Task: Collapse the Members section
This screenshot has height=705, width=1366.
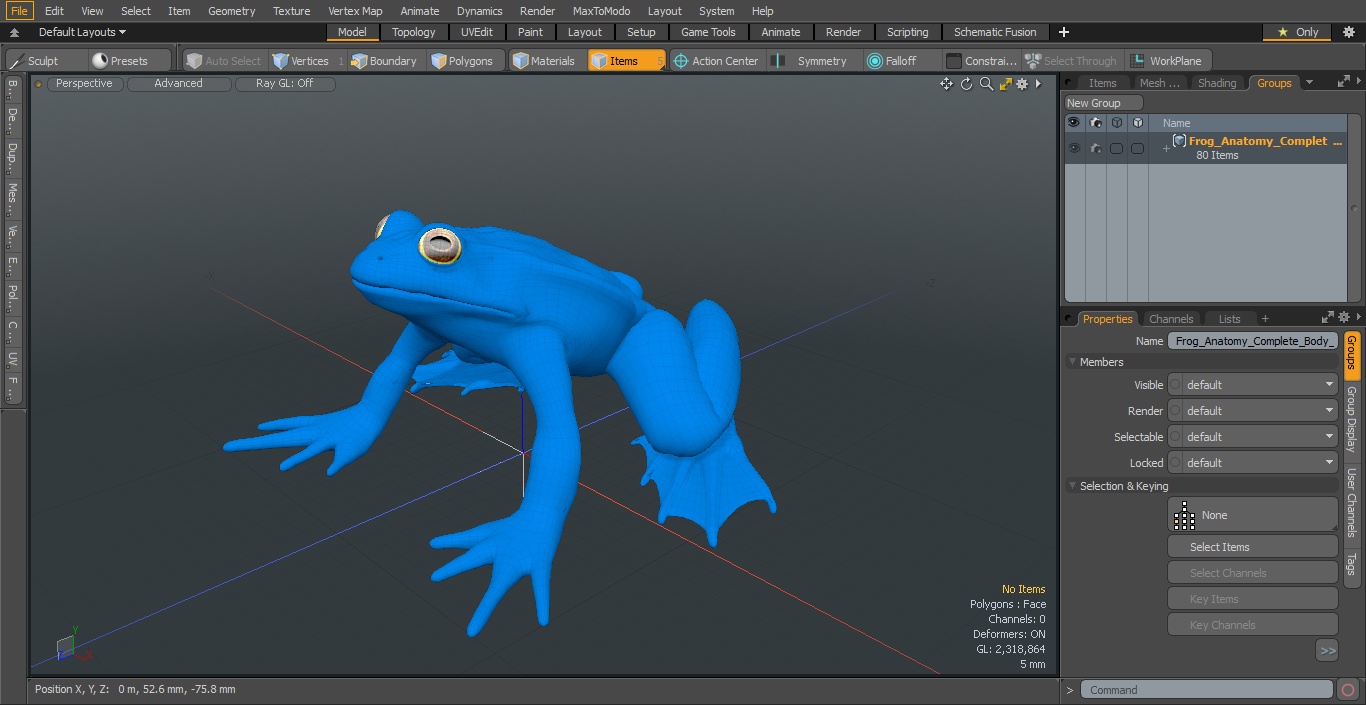Action: (1073, 362)
